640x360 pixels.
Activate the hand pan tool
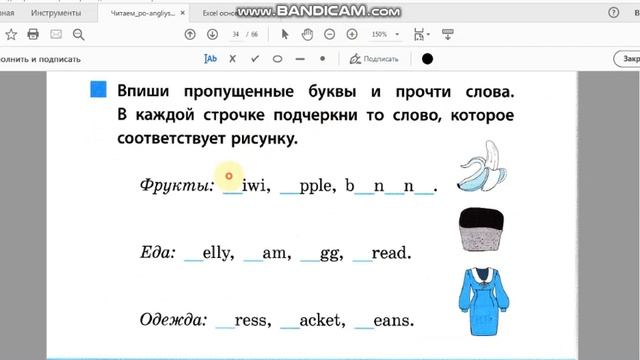click(x=307, y=35)
